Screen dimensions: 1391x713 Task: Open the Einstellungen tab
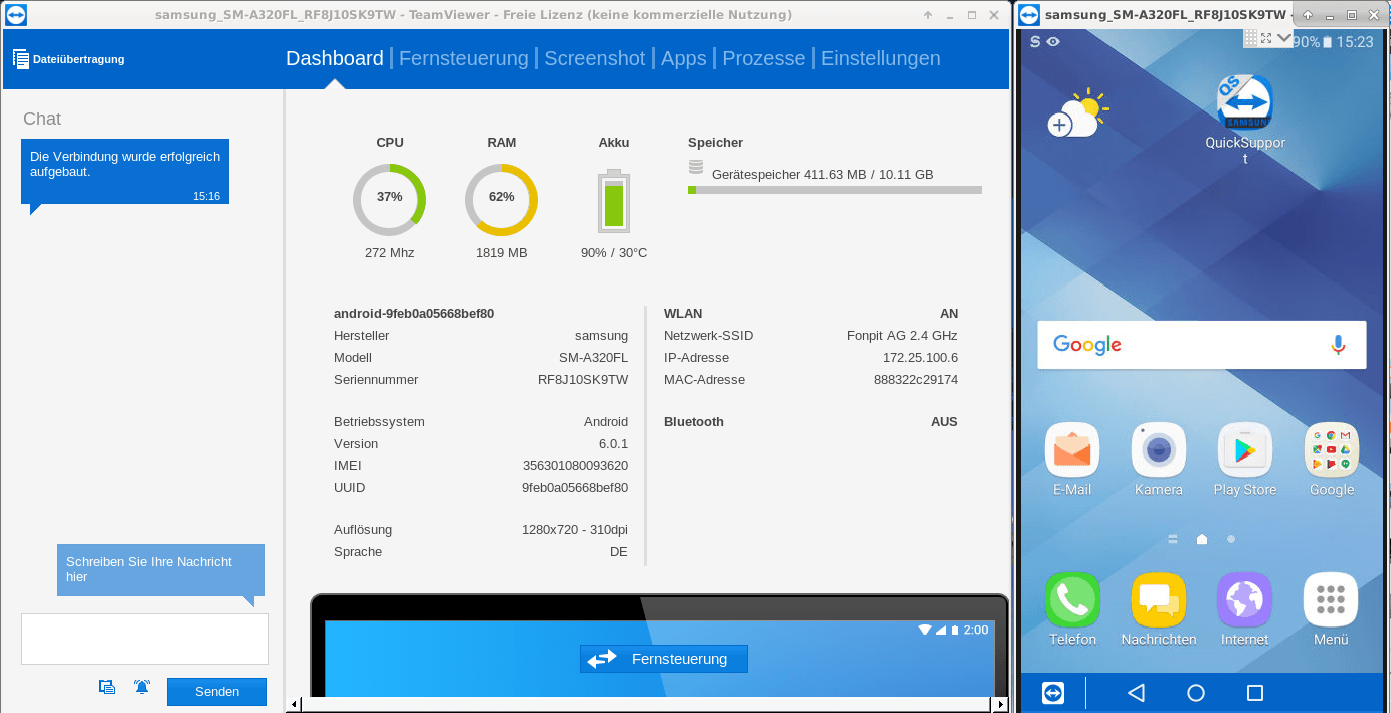(880, 58)
